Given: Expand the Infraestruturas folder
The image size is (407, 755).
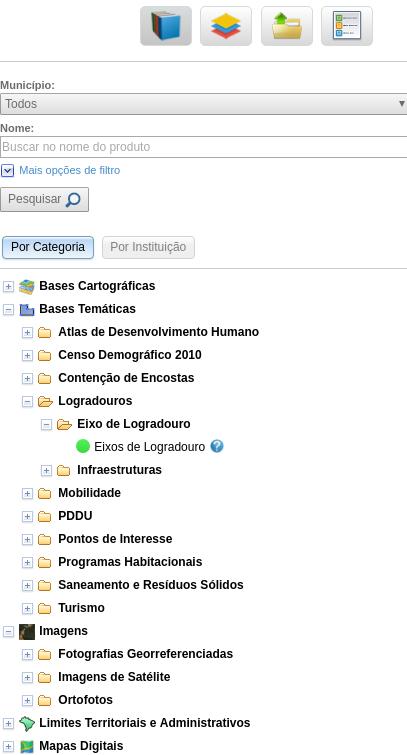Looking at the screenshot, I should pyautogui.click(x=46, y=470).
